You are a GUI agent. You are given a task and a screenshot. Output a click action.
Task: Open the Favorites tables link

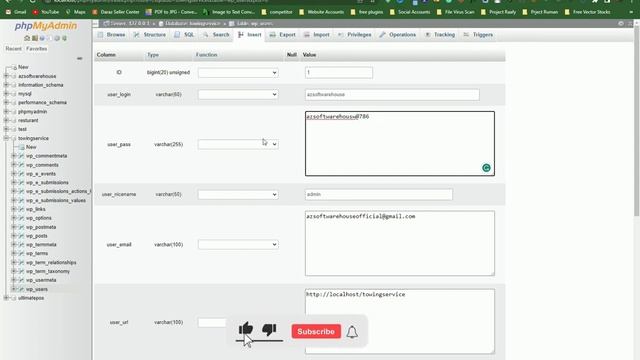36,49
